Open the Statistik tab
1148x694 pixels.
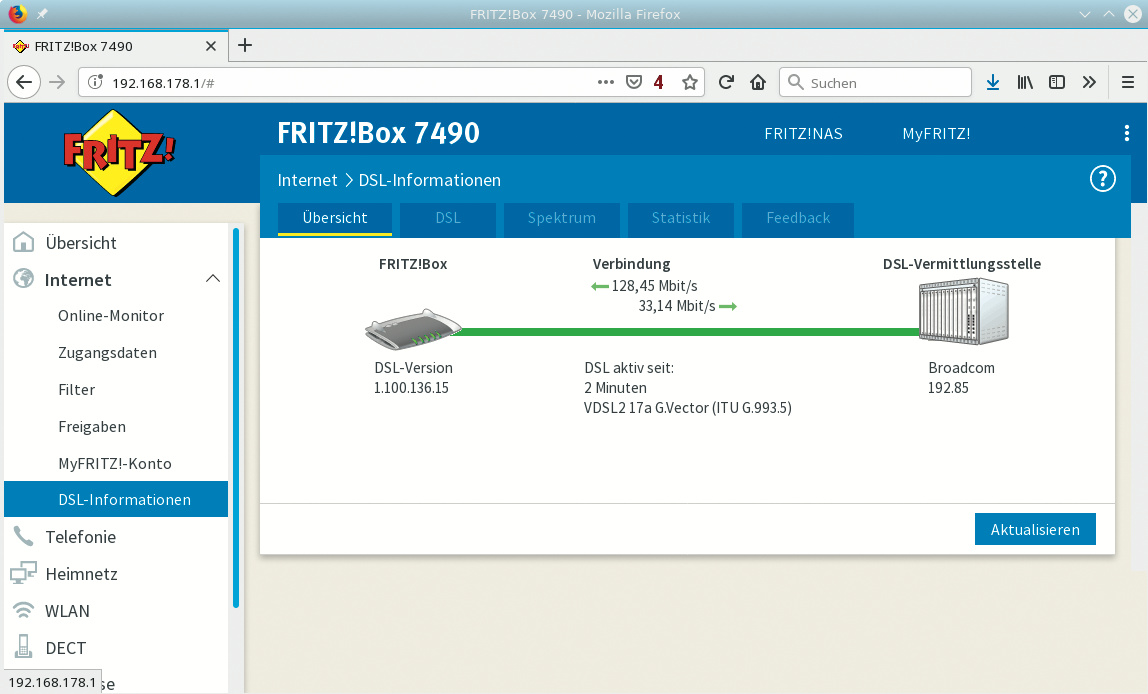point(681,218)
